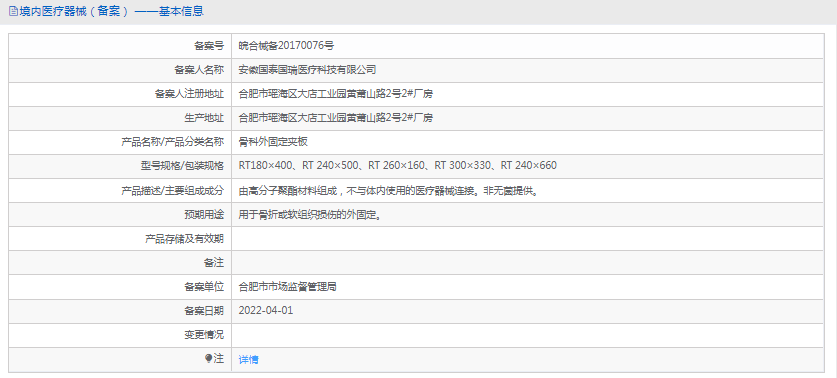Viewport: 837px width, 378px height.
Task: Click the 备案号 row label
Action: [x=209, y=46]
